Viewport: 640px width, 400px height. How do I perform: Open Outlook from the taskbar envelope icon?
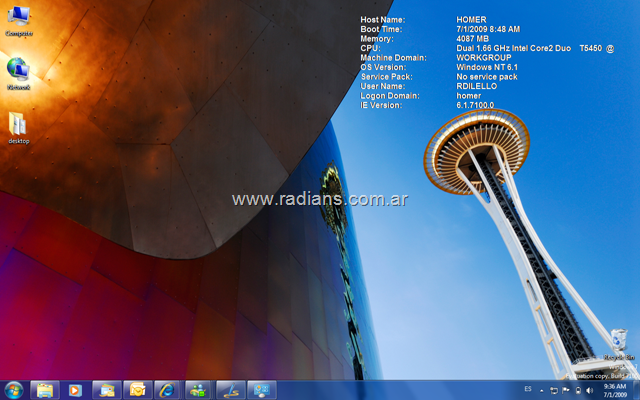click(137, 389)
